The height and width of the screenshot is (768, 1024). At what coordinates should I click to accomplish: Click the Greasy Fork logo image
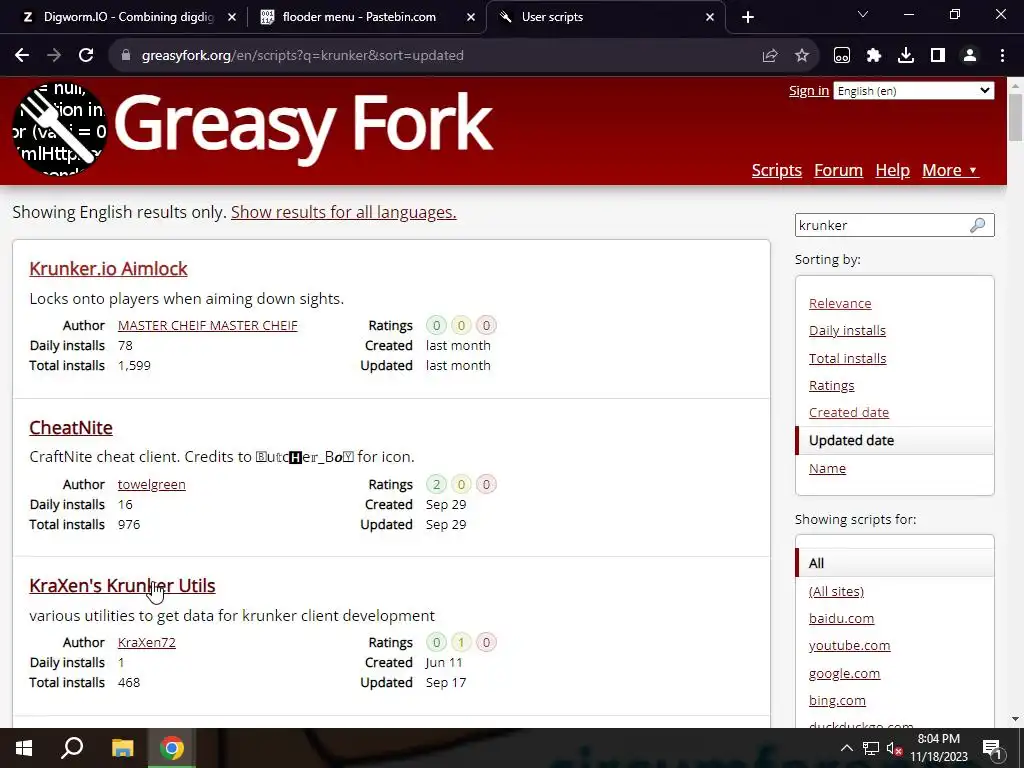(60, 129)
